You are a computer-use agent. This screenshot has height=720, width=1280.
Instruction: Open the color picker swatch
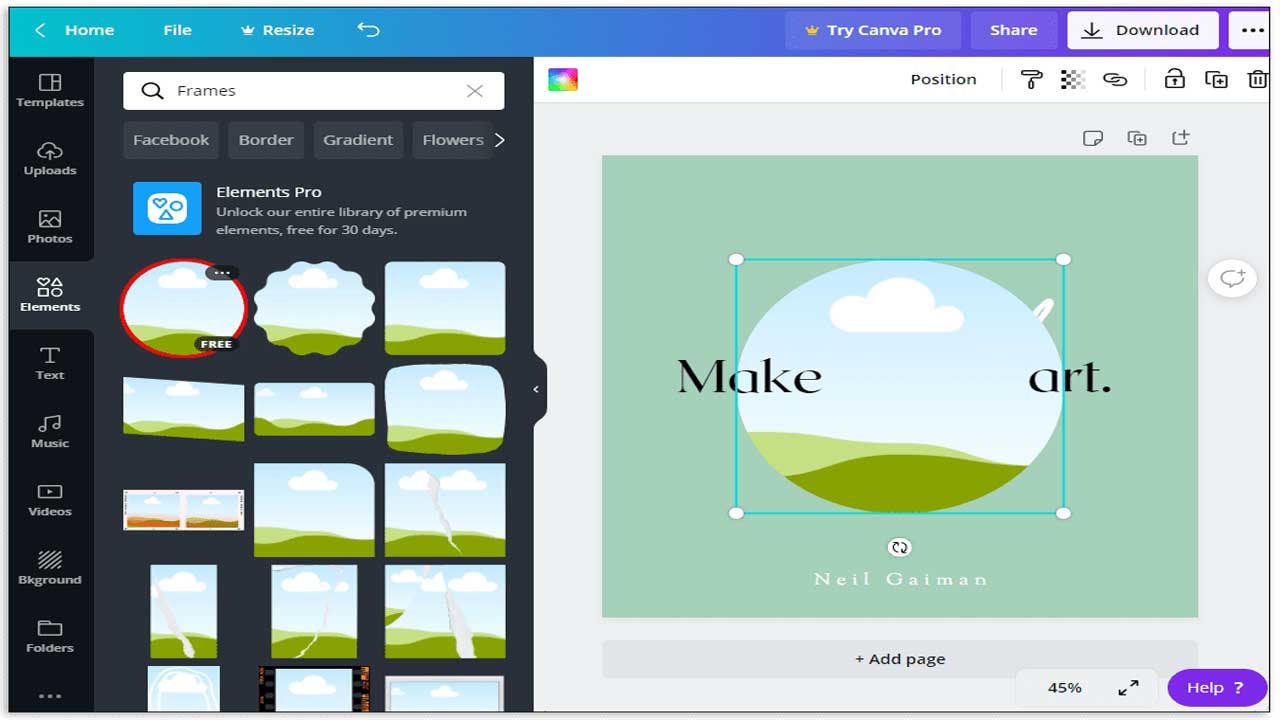563,80
